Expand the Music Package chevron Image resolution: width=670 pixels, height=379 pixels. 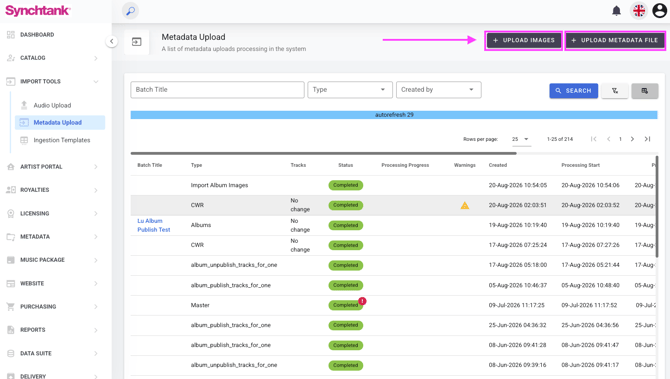coord(96,260)
